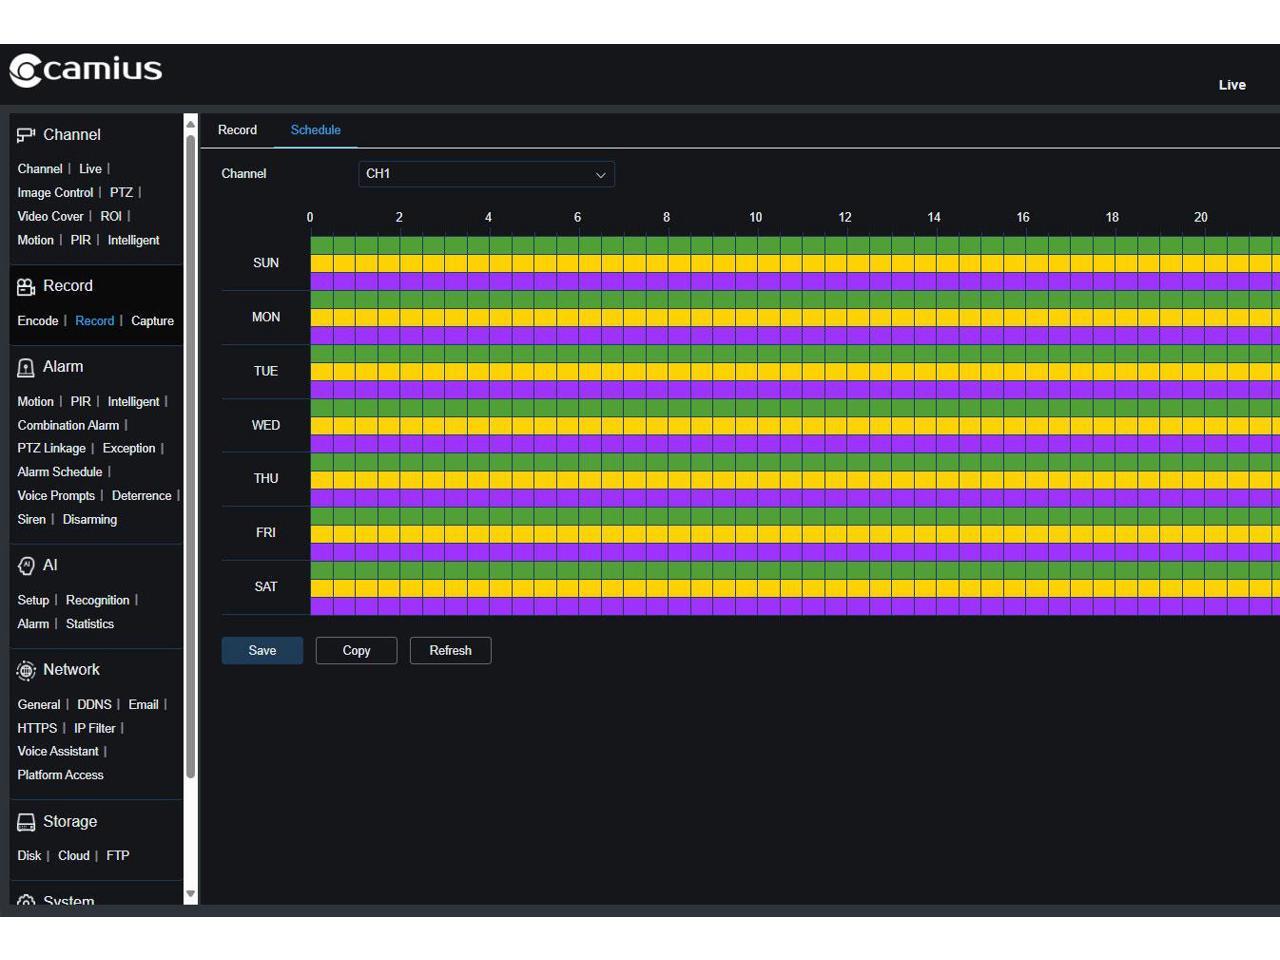Click the AI section head icon
Viewport: 1280px width, 960px height.
(x=26, y=566)
